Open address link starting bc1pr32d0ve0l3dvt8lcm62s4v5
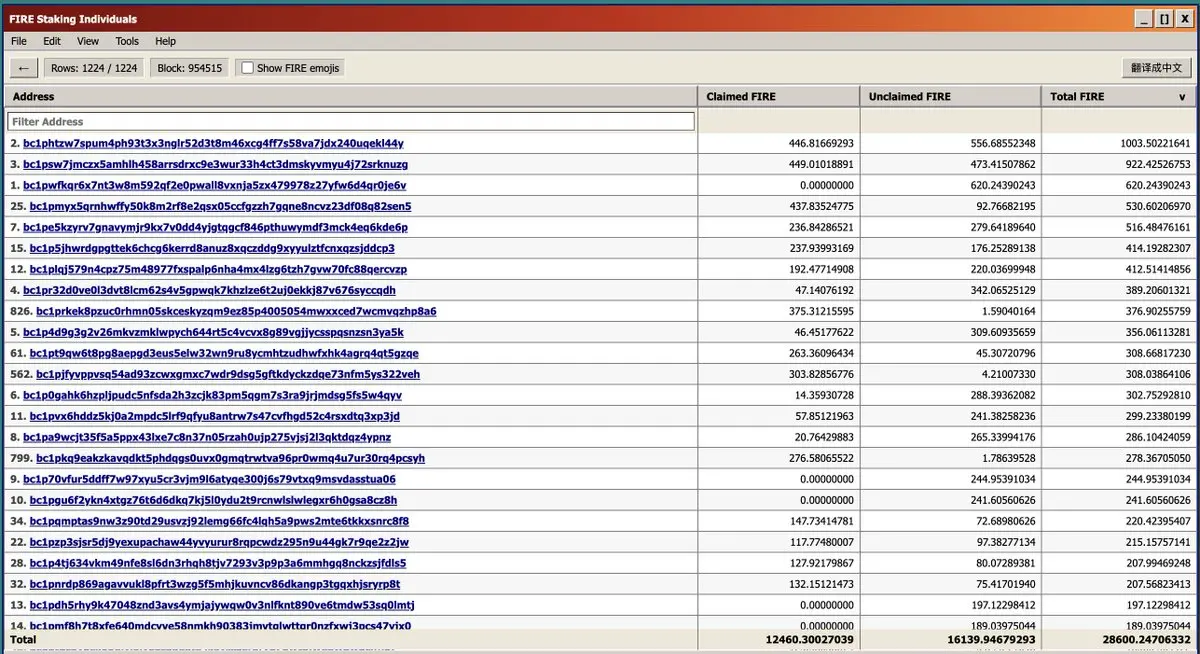 point(209,290)
